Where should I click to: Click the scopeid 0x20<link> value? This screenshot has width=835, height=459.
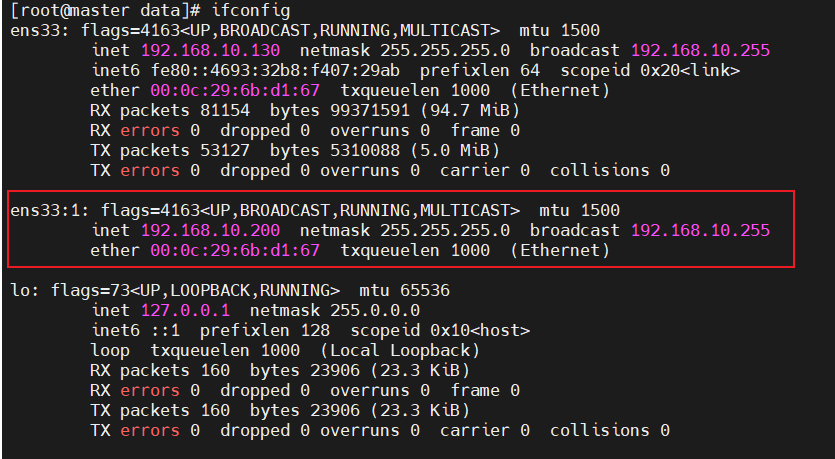[650, 70]
